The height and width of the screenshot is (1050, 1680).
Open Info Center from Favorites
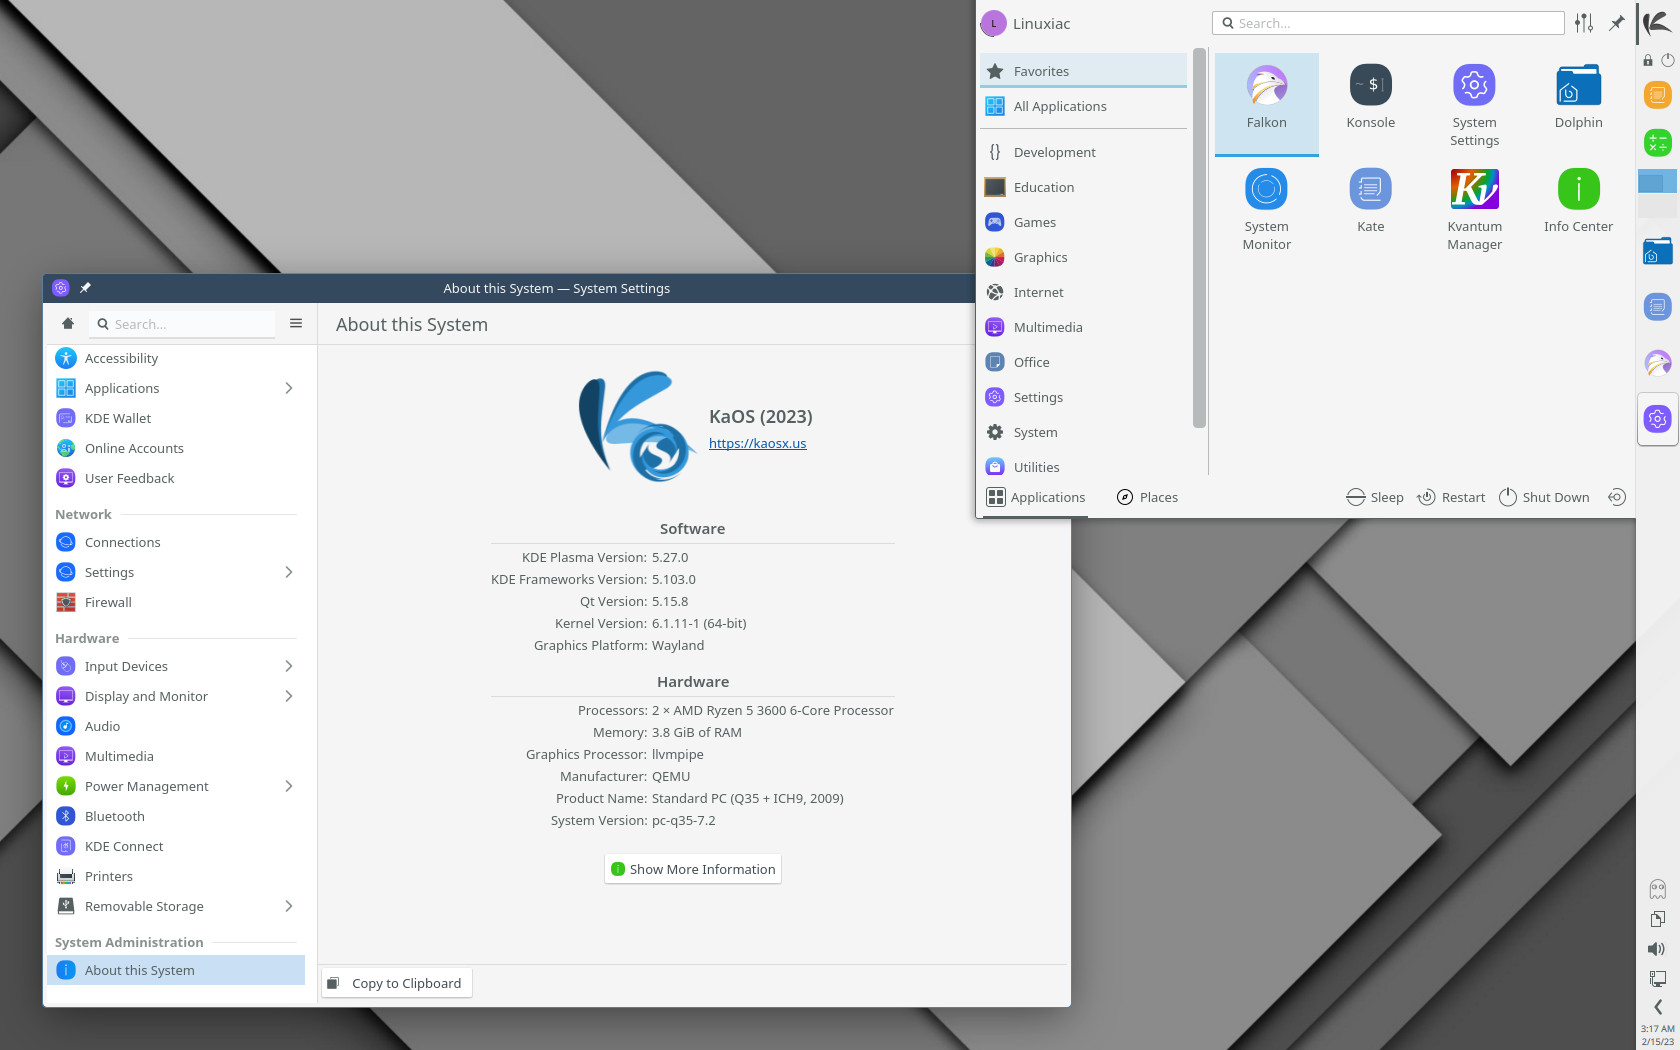click(x=1578, y=202)
